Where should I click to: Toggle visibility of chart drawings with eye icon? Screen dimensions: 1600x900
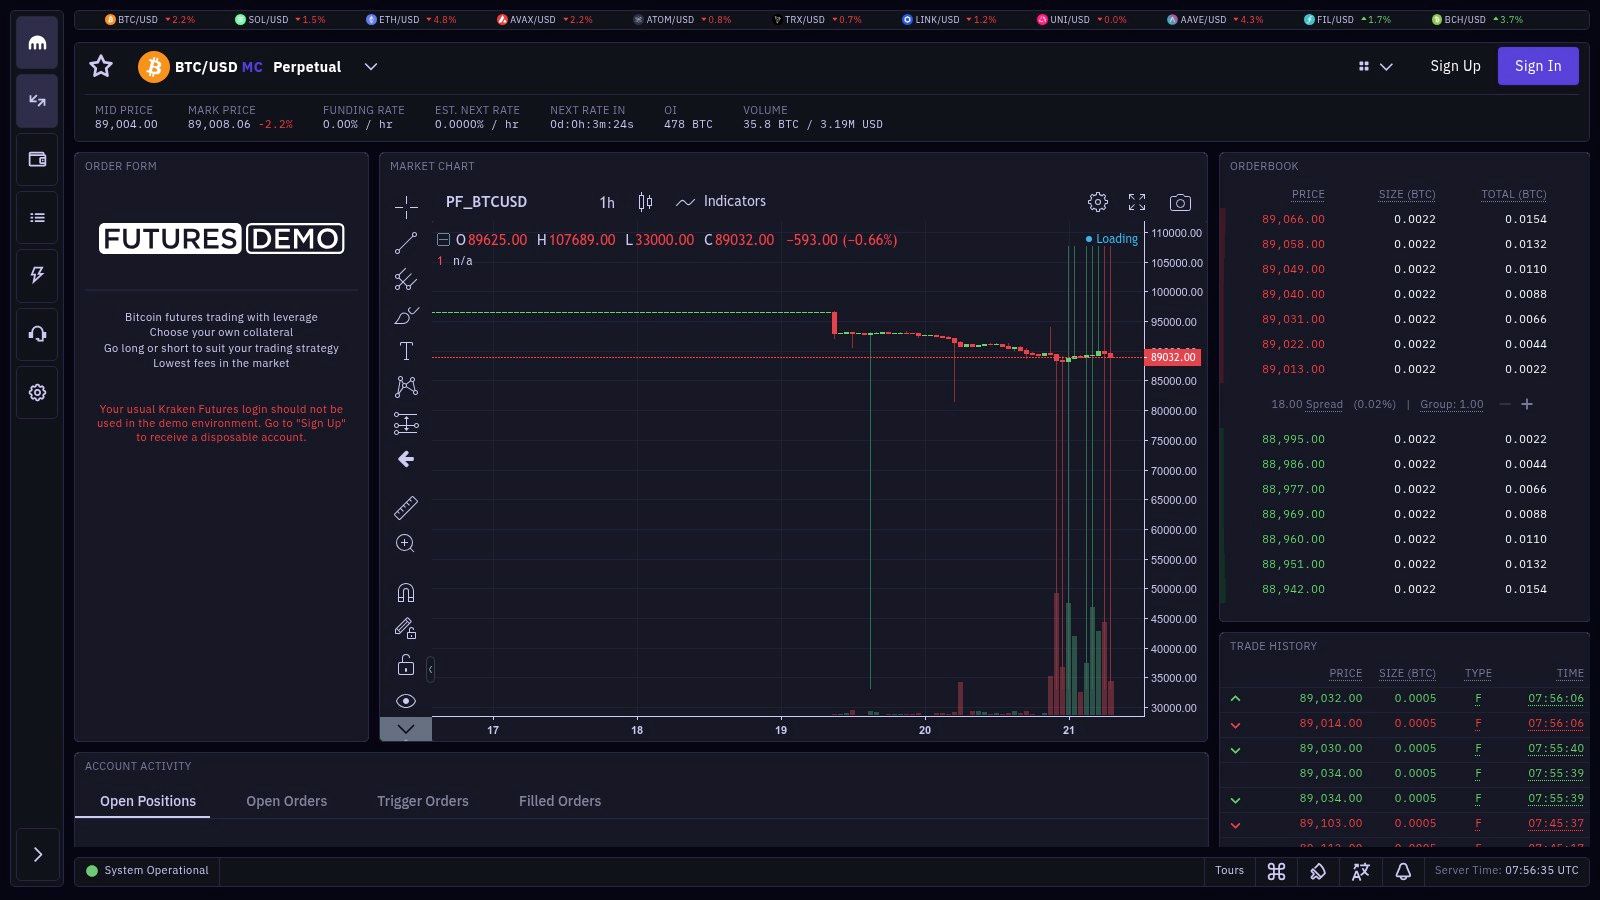405,700
